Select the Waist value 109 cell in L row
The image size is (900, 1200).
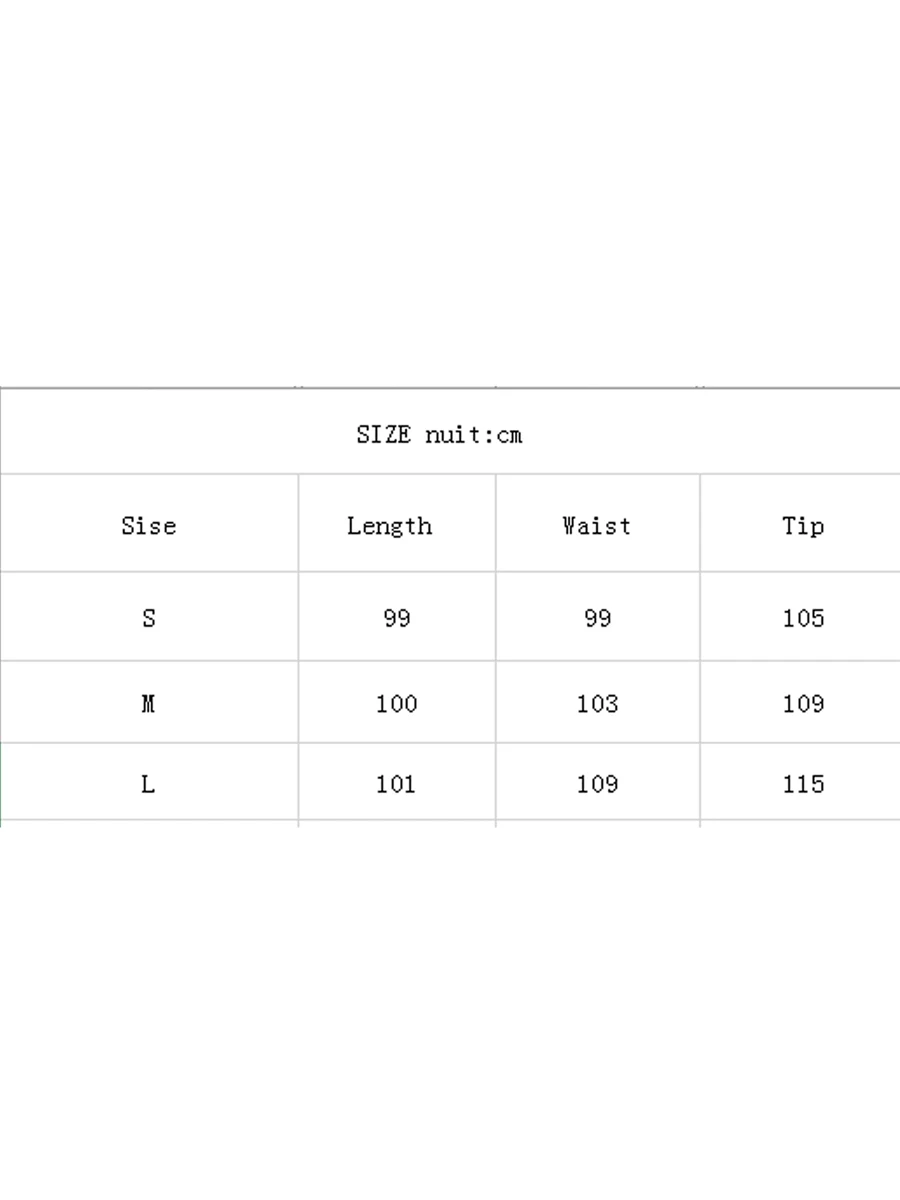[598, 782]
